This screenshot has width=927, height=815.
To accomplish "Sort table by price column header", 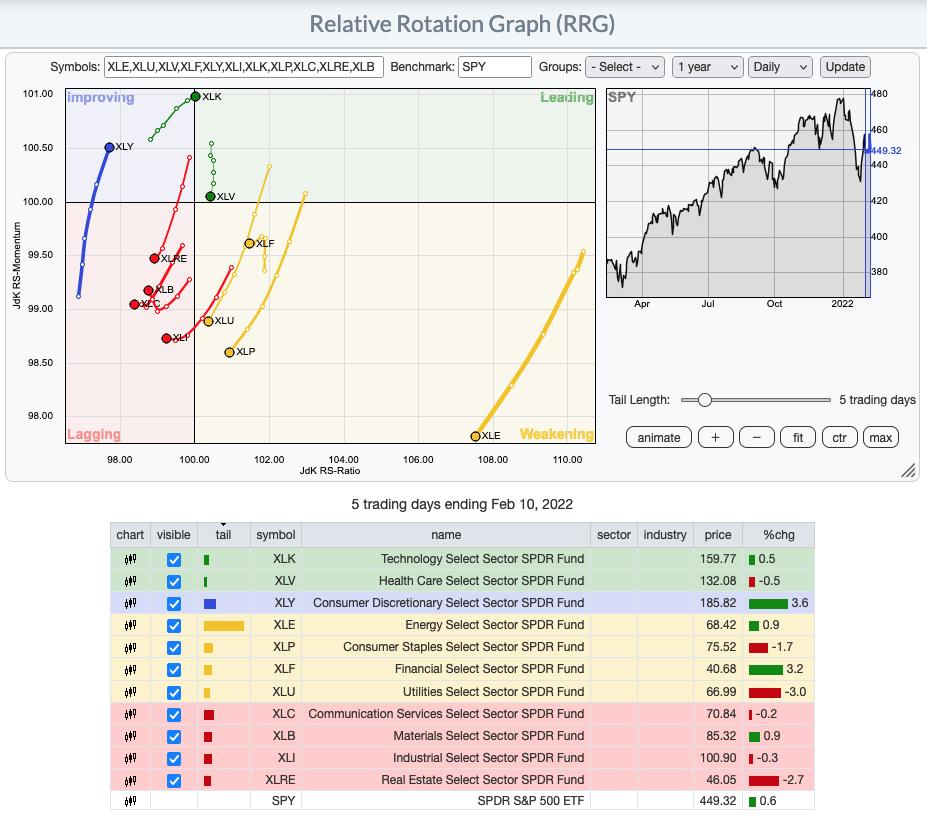I will click(718, 535).
